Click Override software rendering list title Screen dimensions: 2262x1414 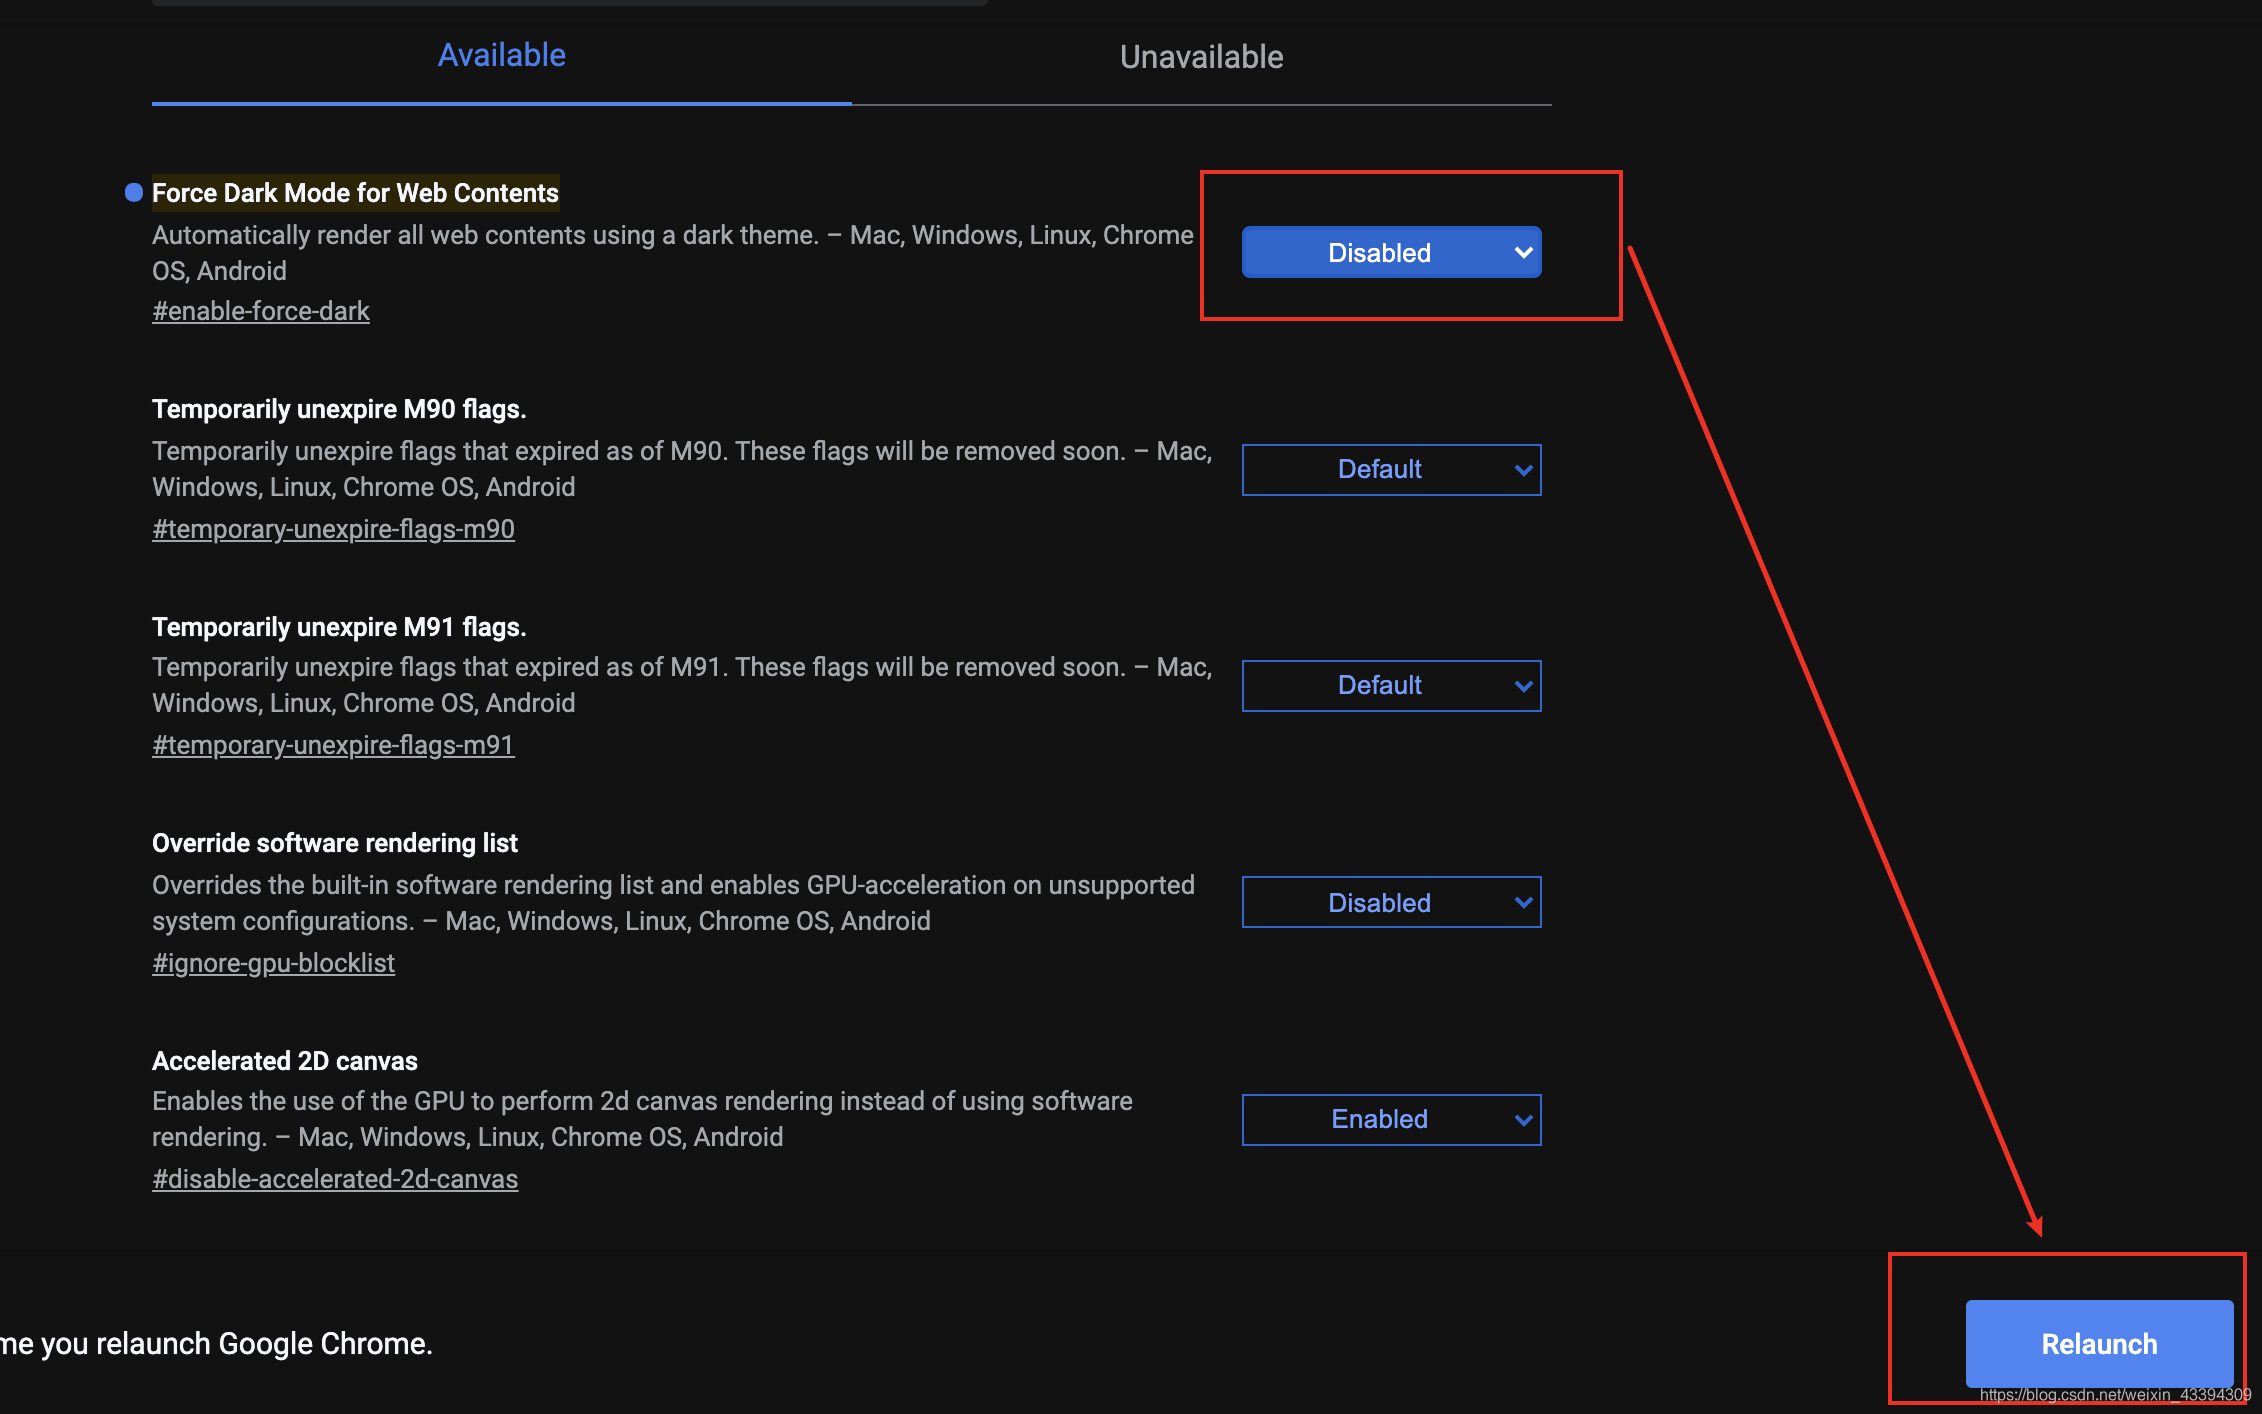coord(335,843)
